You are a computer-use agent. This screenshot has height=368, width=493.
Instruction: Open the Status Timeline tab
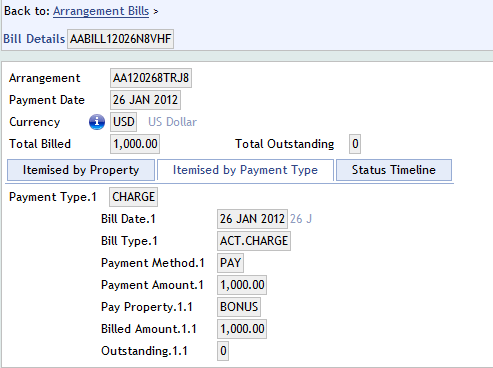[394, 170]
